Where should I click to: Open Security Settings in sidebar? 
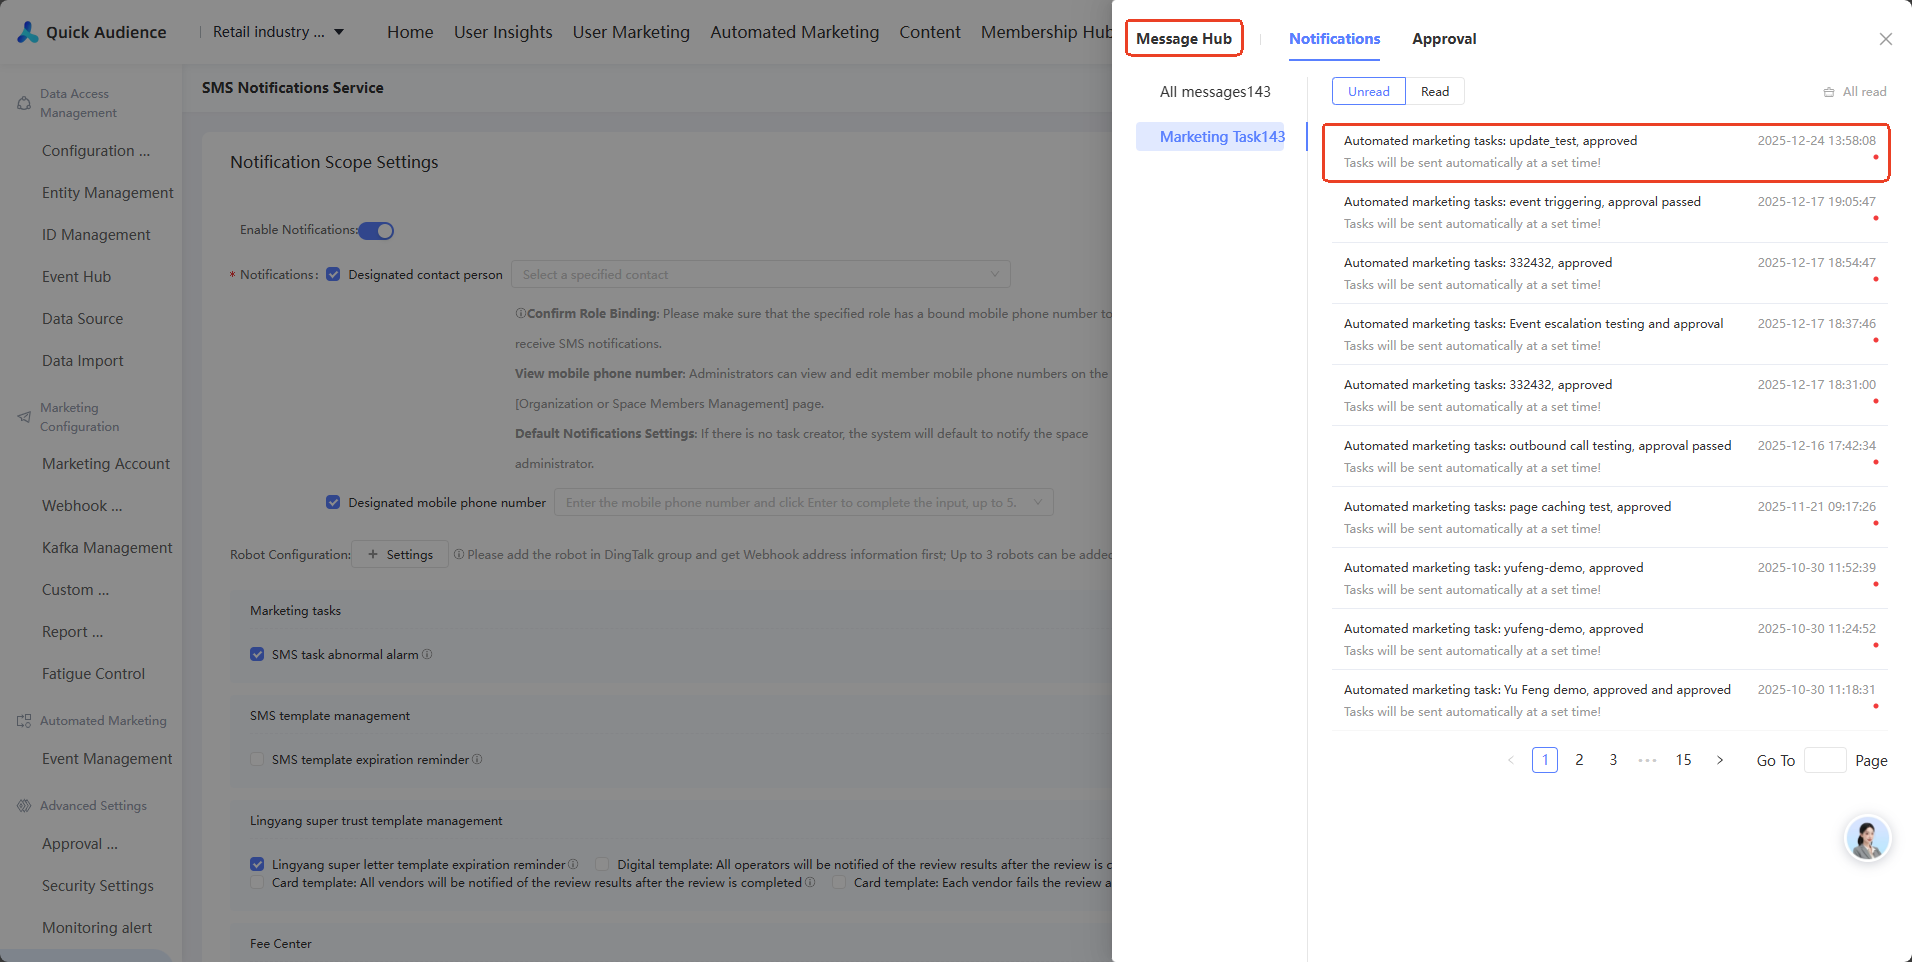click(x=97, y=886)
